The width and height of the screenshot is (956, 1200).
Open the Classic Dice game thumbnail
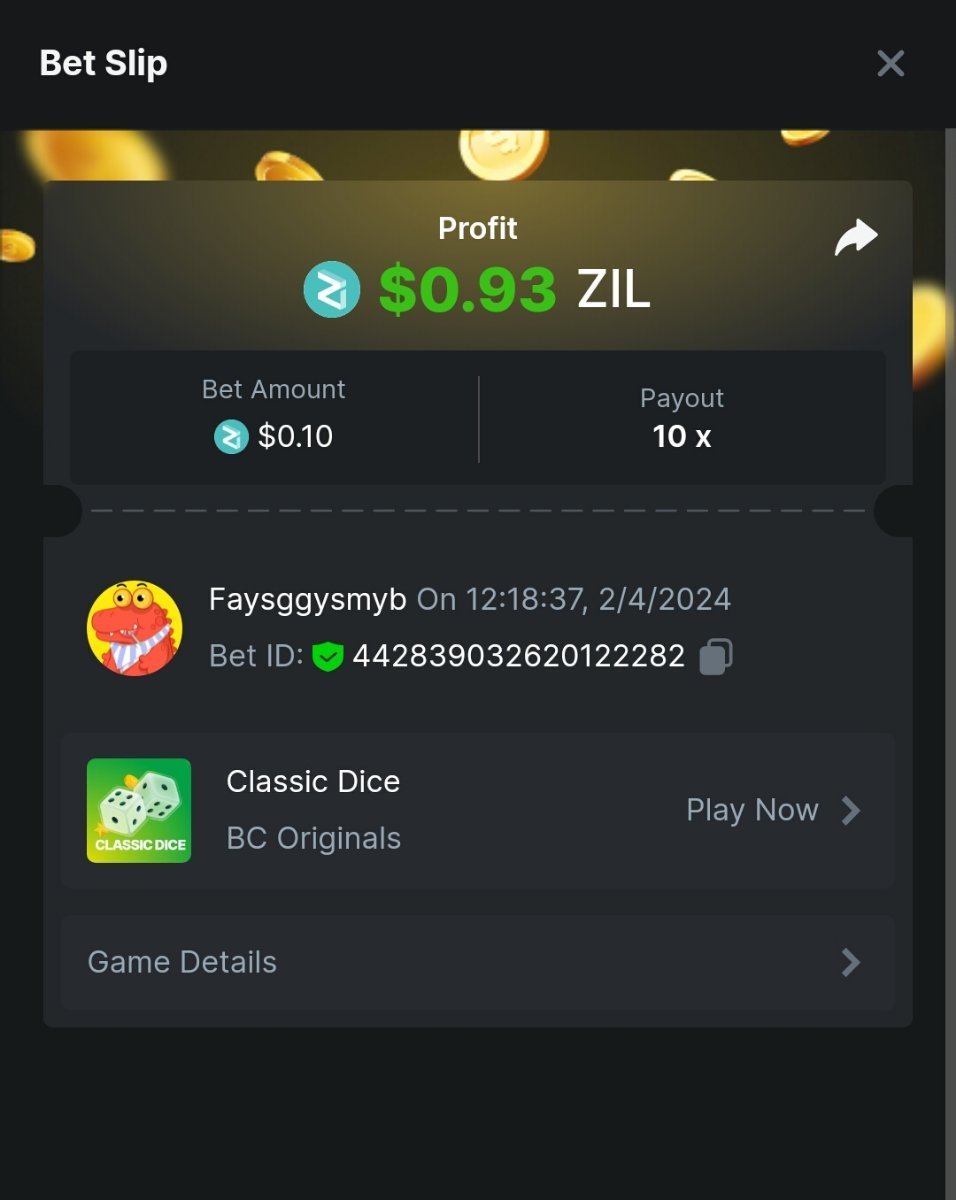pos(139,810)
